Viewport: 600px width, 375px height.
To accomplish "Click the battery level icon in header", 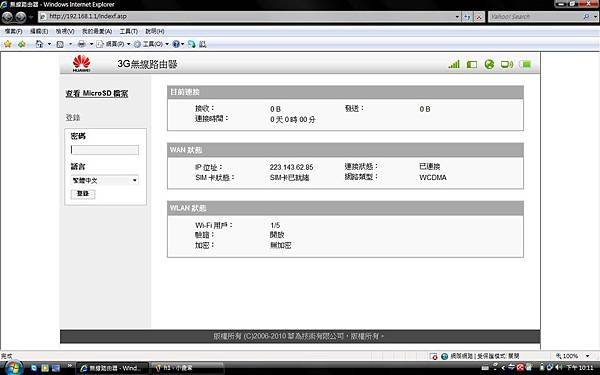I will pyautogui.click(x=526, y=64).
